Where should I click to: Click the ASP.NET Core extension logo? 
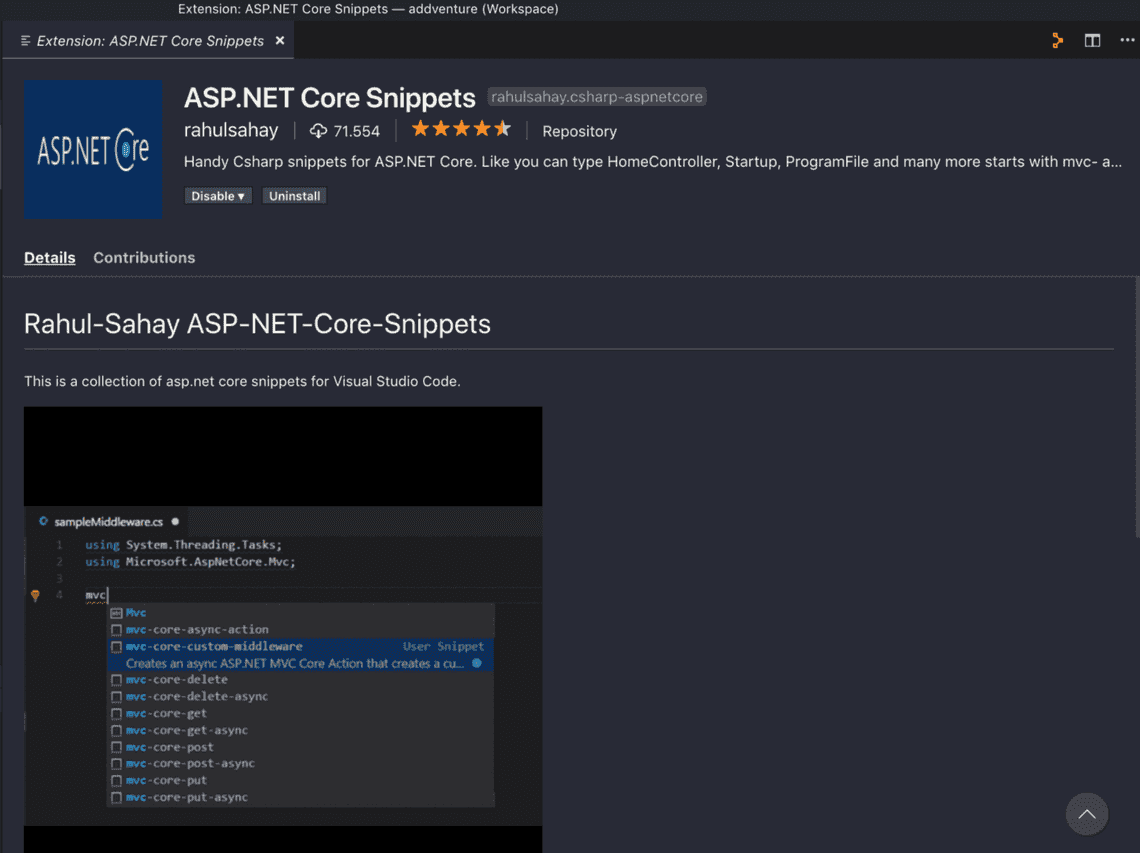pos(93,149)
